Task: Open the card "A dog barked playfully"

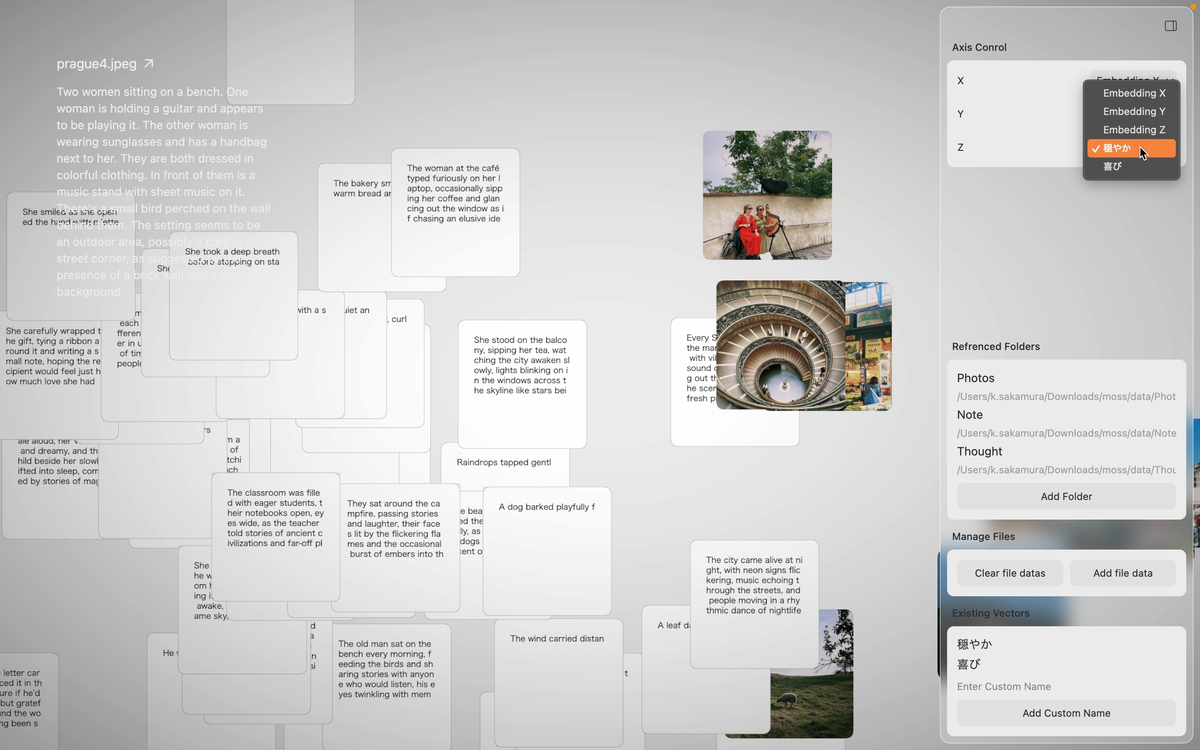Action: click(547, 551)
